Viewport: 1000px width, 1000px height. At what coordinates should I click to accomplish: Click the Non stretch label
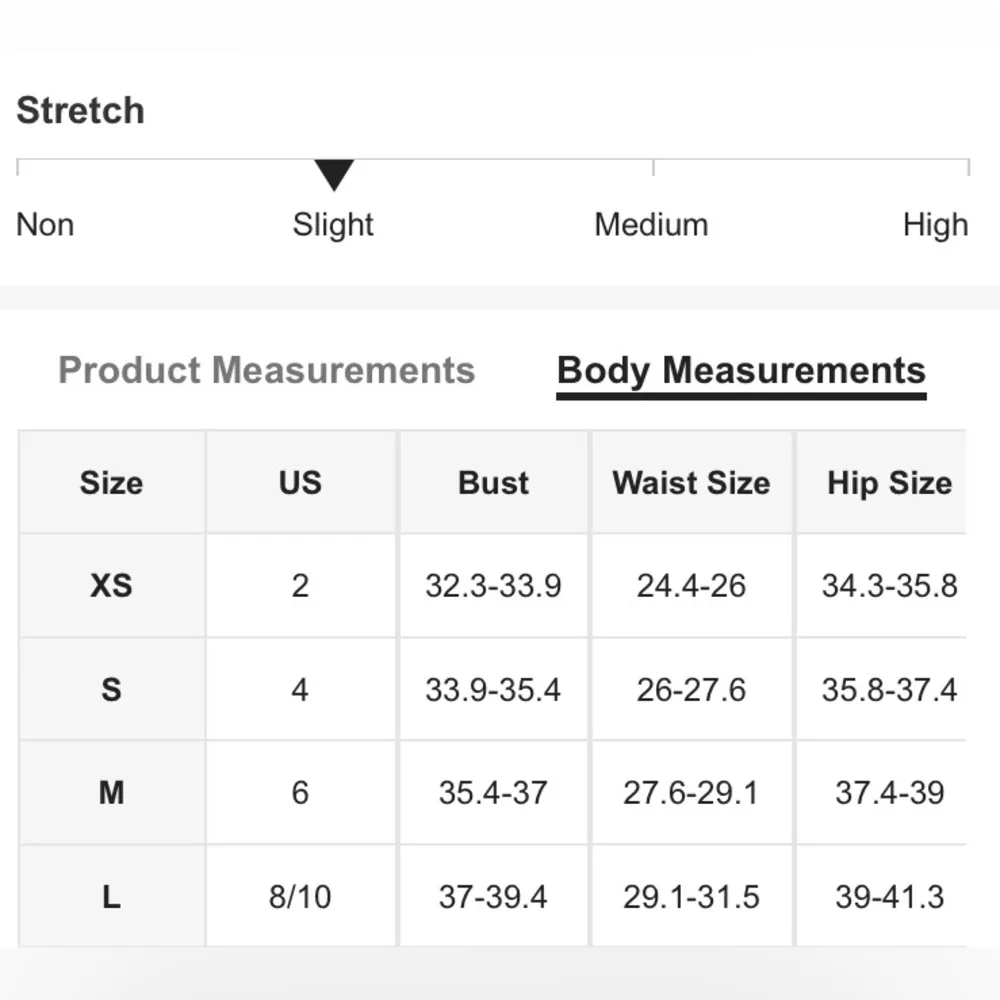pyautogui.click(x=45, y=224)
